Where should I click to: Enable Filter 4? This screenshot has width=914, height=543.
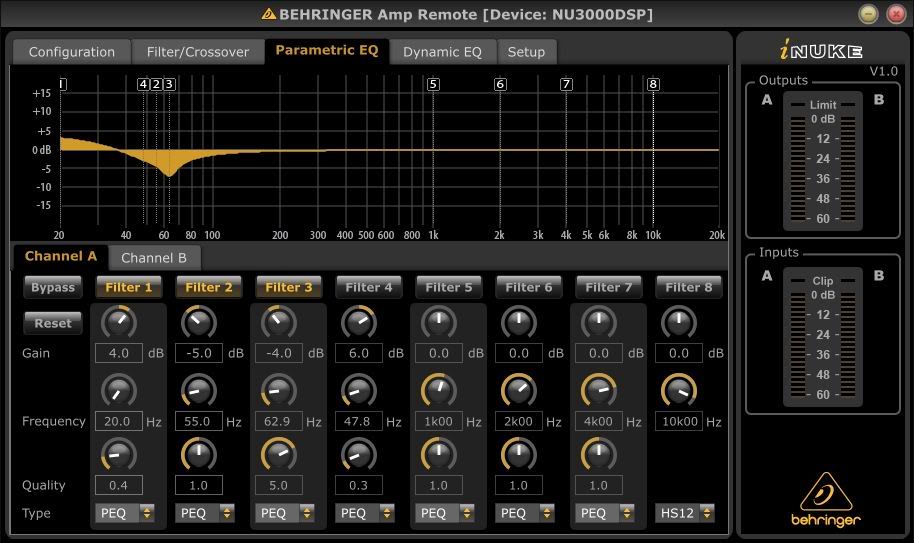tap(368, 287)
